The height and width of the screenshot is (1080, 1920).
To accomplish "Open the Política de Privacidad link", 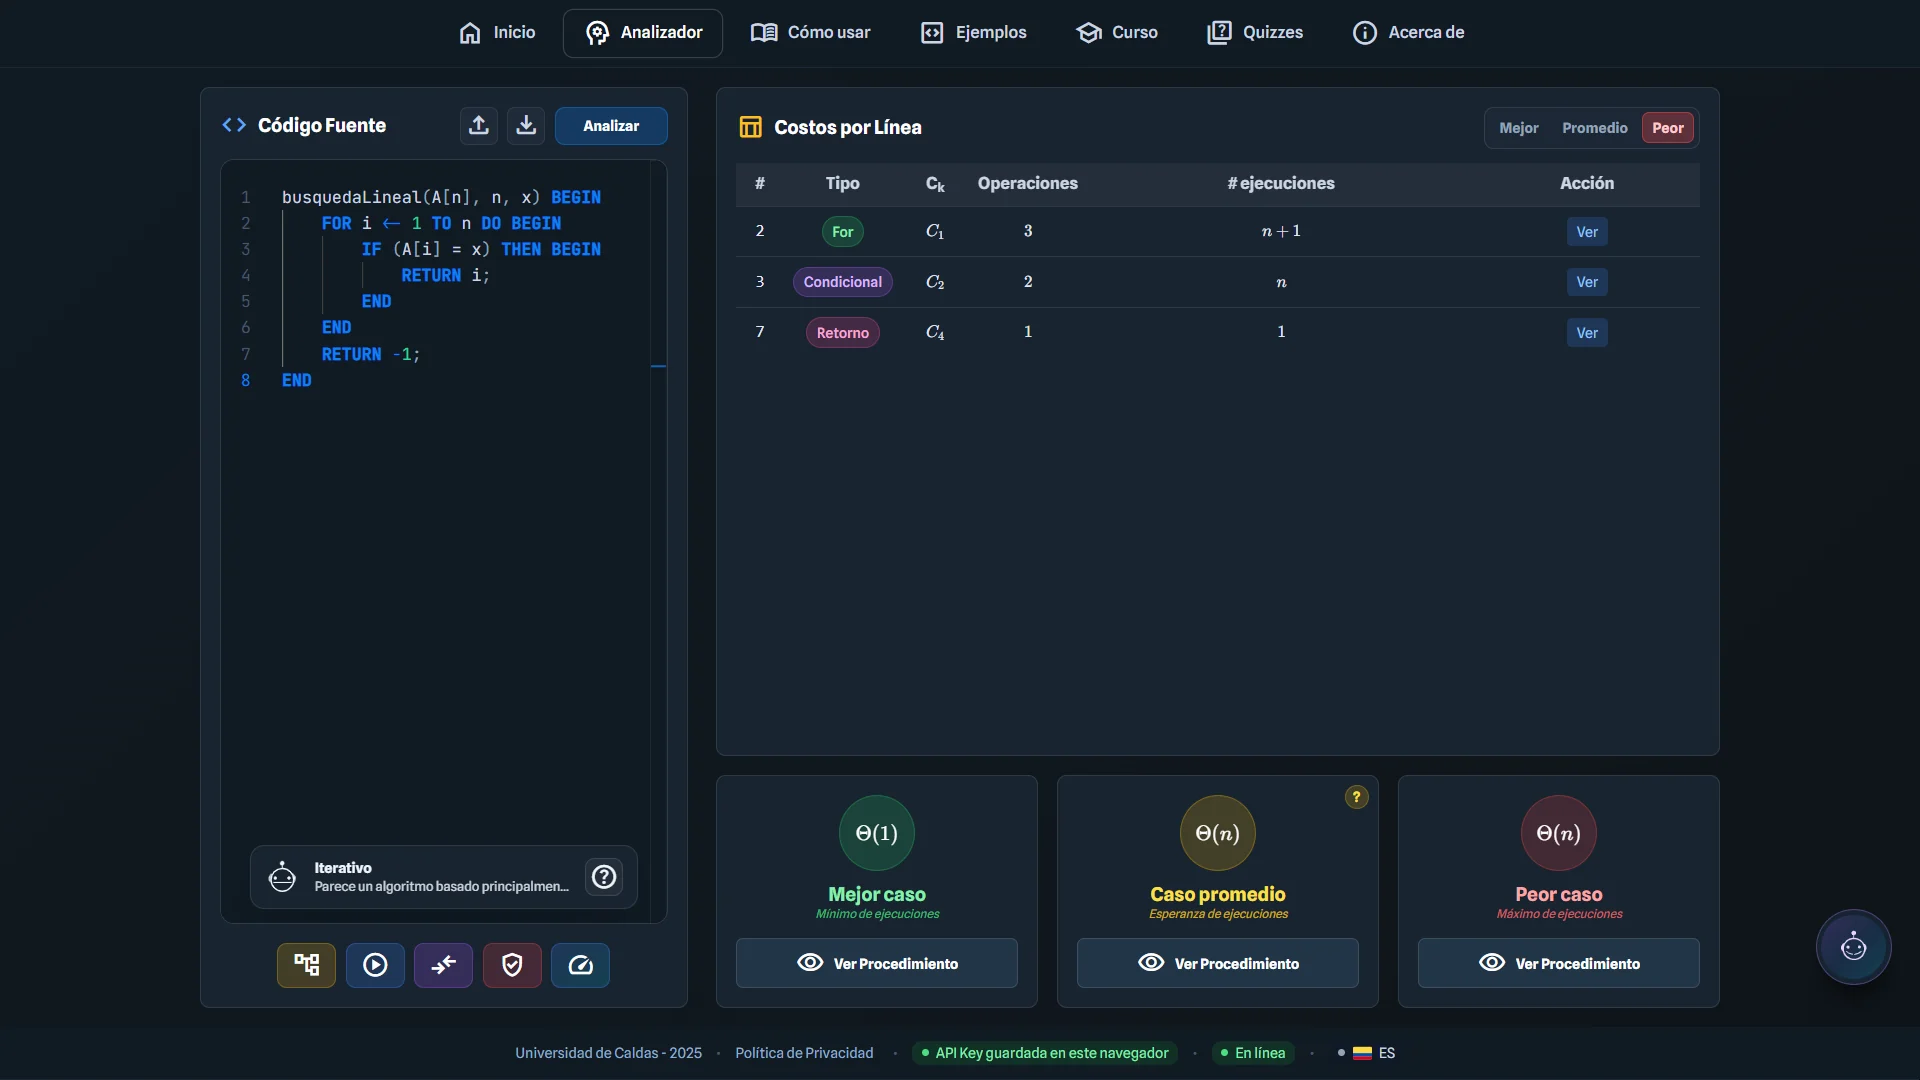I will pos(804,1053).
